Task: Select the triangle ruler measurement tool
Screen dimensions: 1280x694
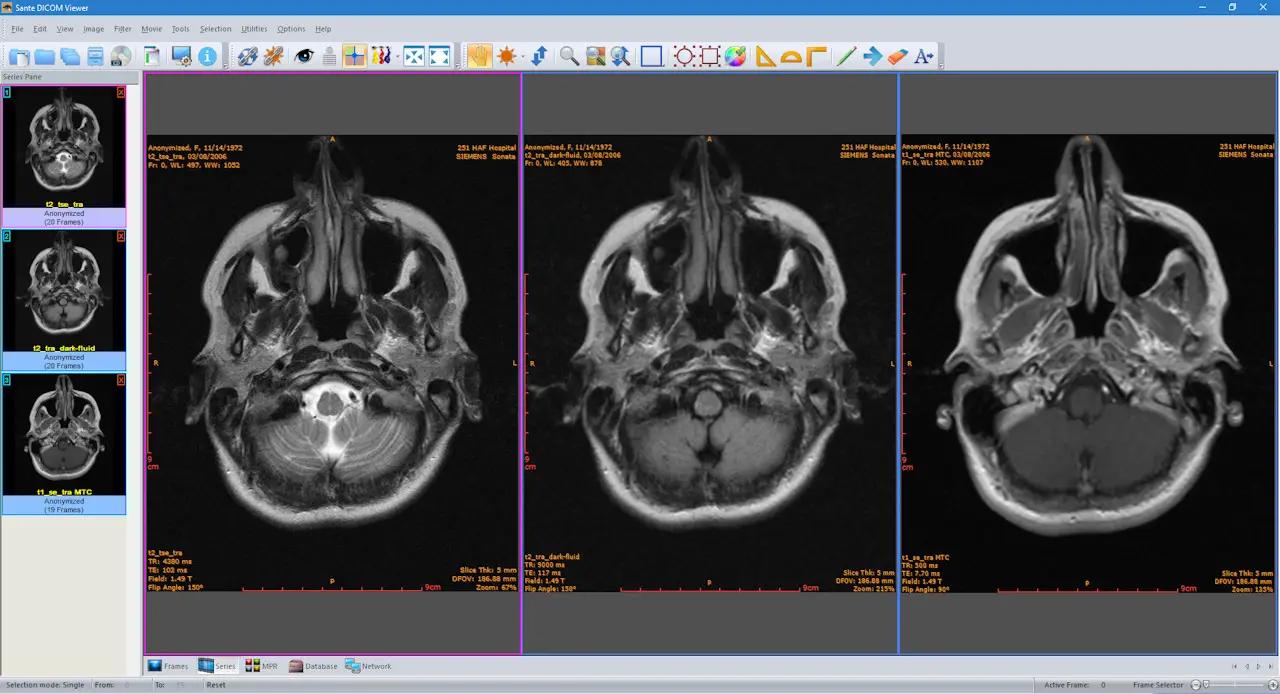Action: click(x=766, y=56)
